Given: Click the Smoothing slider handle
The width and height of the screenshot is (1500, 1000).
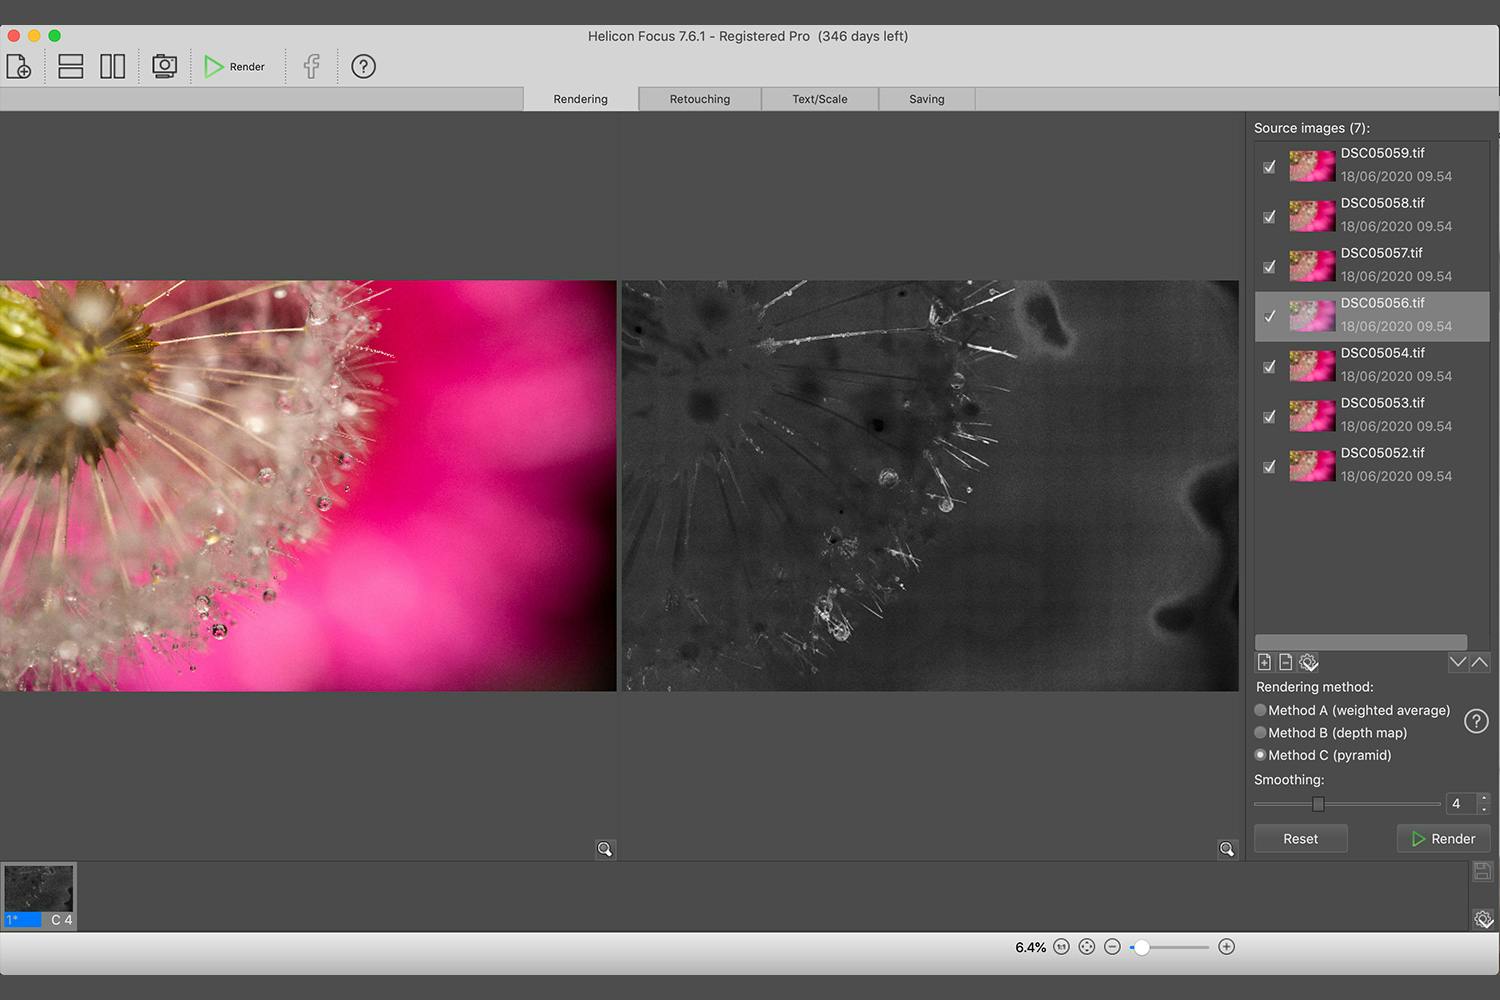Looking at the screenshot, I should tap(1318, 804).
